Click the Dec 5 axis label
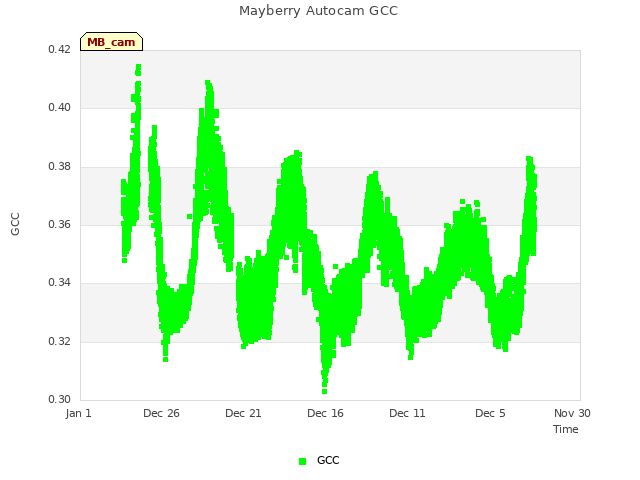Screen dimensions: 640x480 tap(490, 413)
